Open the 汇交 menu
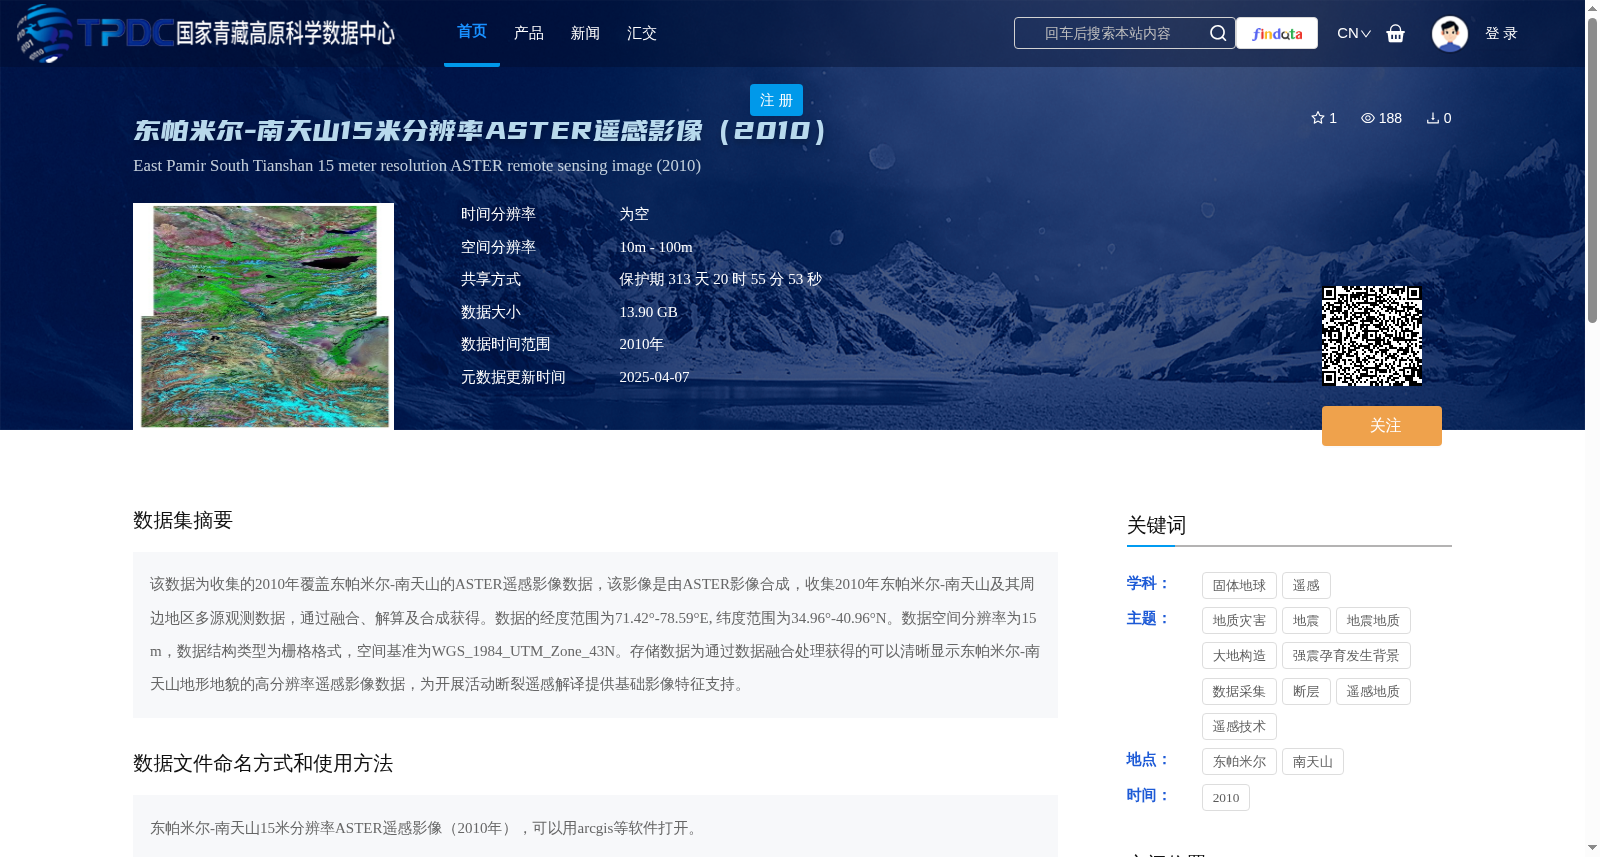Image resolution: width=1600 pixels, height=857 pixels. 642,33
